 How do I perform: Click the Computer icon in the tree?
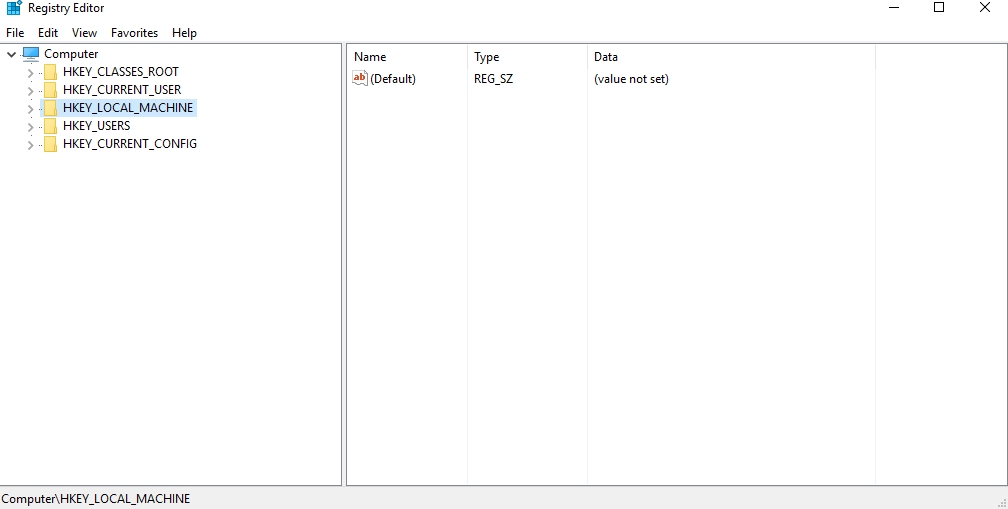(31, 54)
